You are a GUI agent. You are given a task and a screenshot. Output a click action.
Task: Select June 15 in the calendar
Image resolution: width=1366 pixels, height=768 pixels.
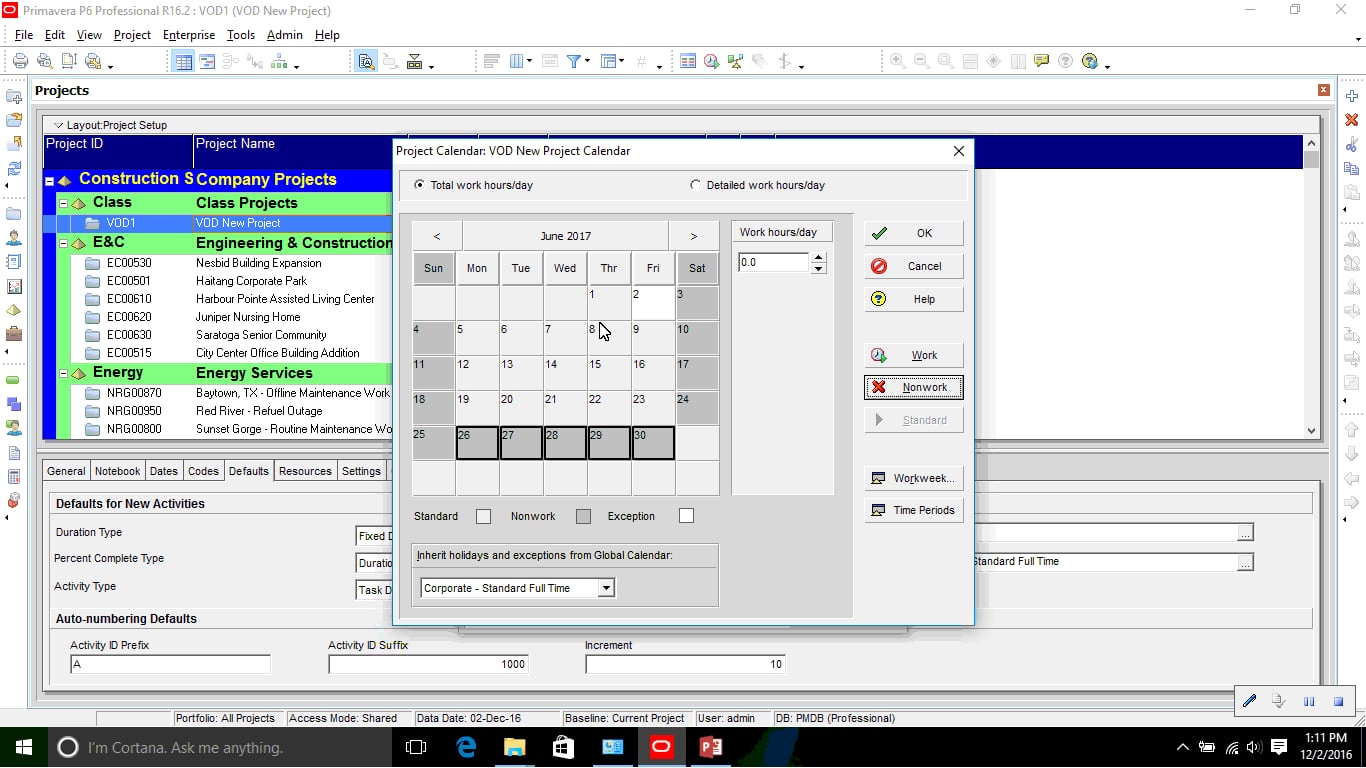(609, 373)
